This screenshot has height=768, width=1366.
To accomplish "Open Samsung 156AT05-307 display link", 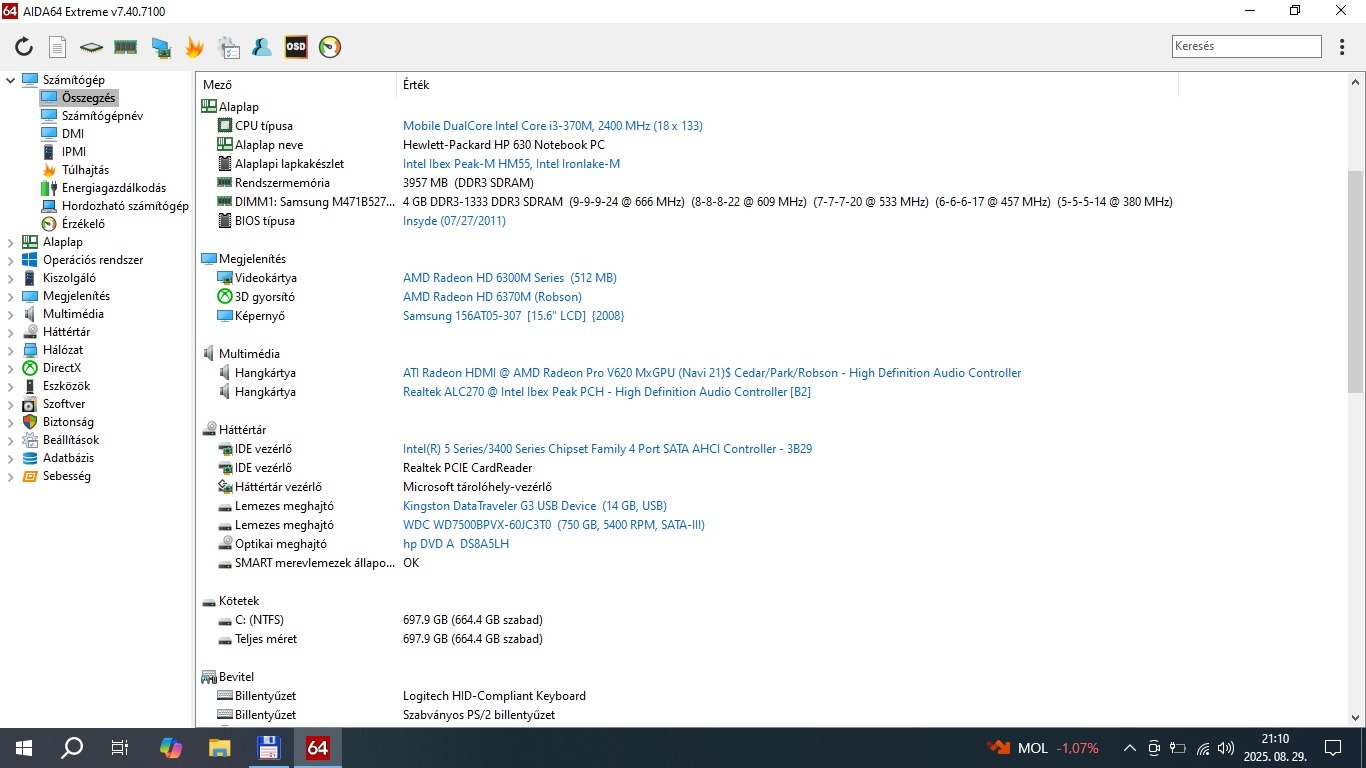I will pyautogui.click(x=513, y=316).
